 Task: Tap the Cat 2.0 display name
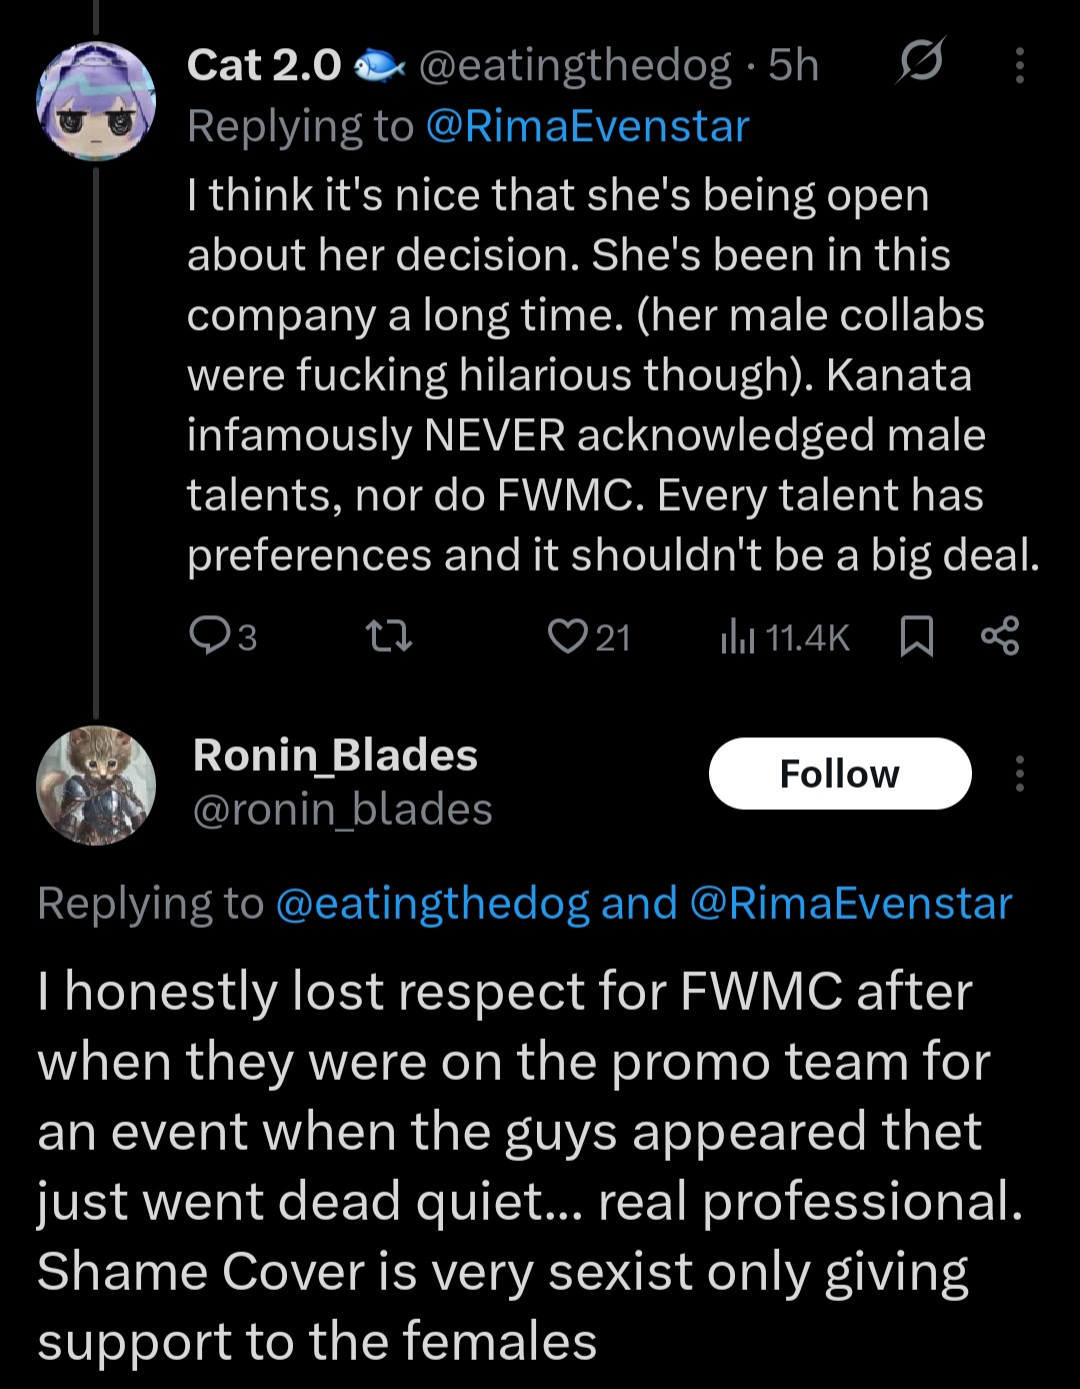pyautogui.click(x=264, y=66)
